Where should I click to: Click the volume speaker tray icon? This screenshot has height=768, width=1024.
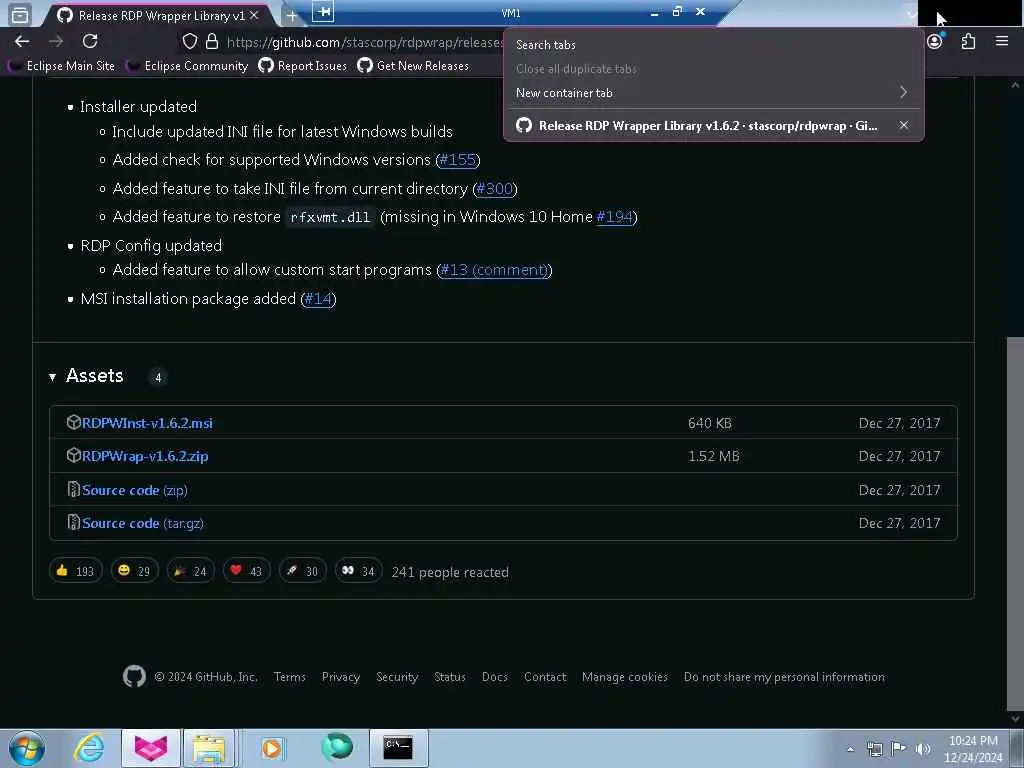[922, 749]
